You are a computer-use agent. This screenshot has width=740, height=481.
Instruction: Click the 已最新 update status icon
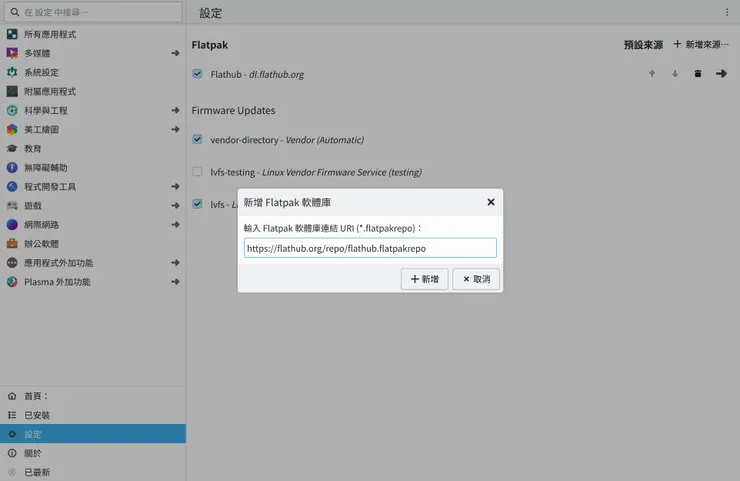pos(12,472)
